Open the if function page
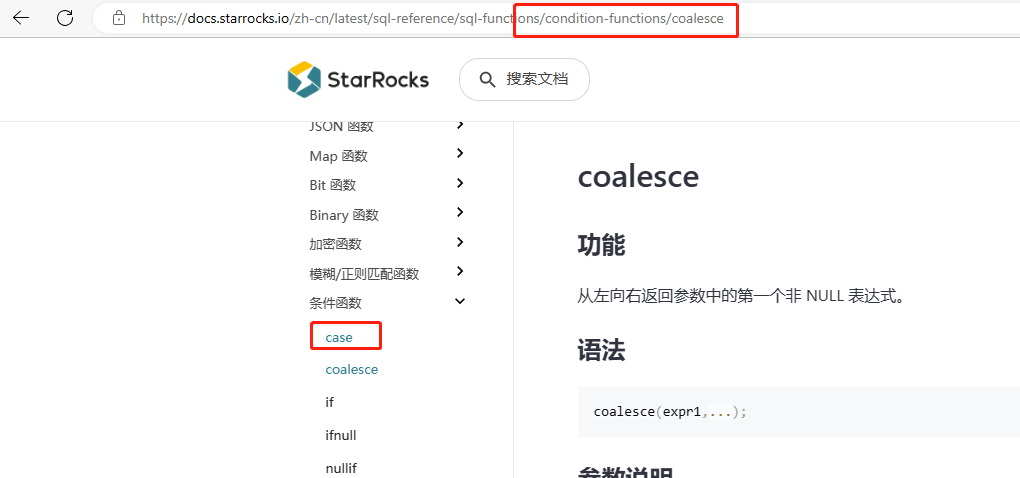The image size is (1020, 478). click(x=330, y=402)
